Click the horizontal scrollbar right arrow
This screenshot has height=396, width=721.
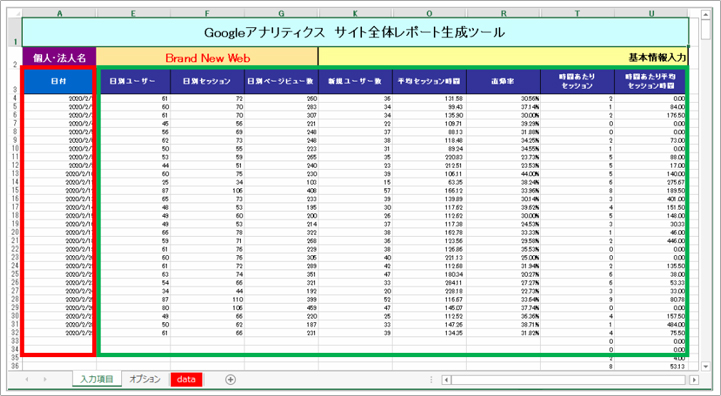pyautogui.click(x=694, y=380)
